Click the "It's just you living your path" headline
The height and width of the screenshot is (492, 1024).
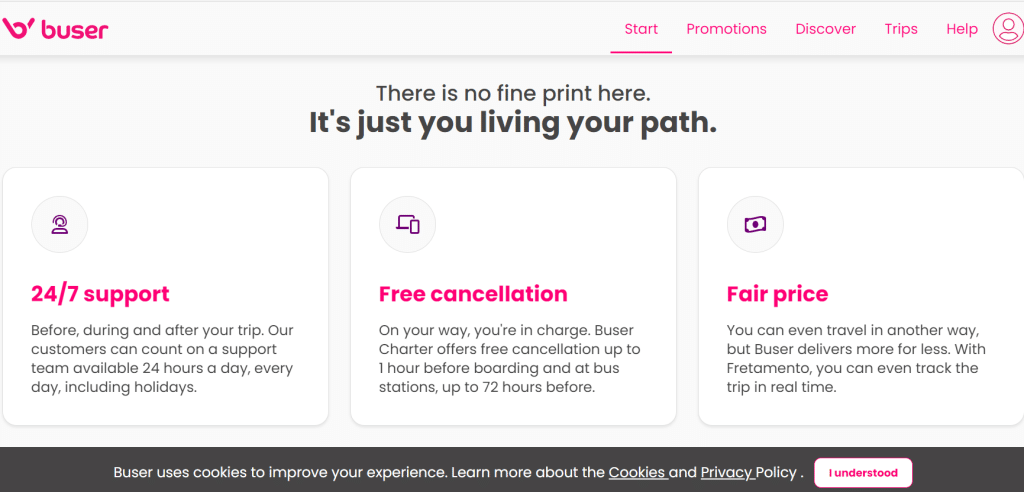tap(512, 123)
